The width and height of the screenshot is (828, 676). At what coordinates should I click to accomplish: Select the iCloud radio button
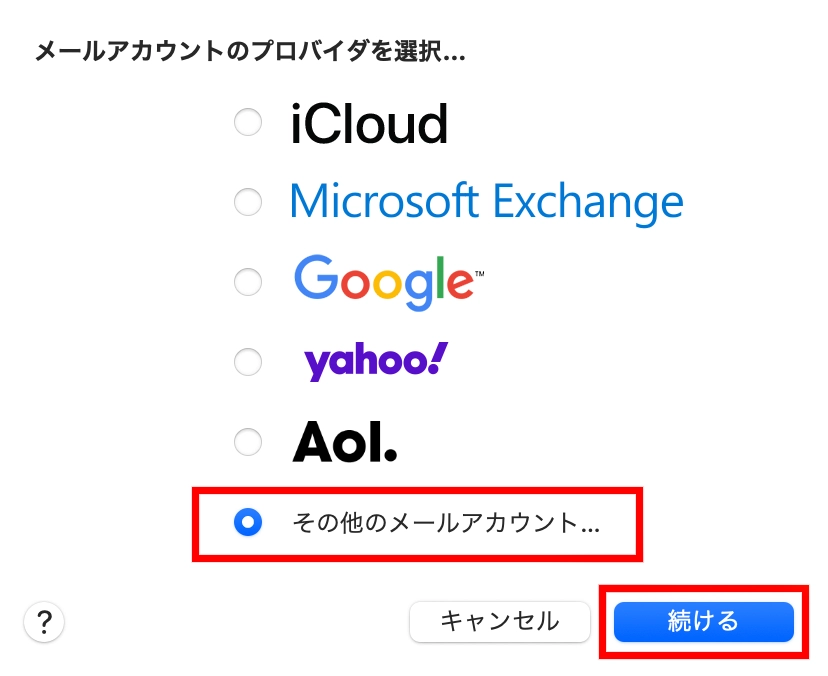tap(247, 123)
